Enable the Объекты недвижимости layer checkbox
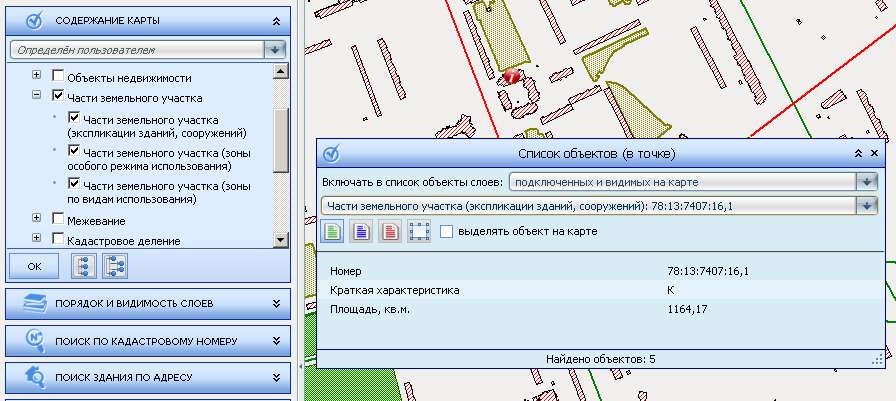 58,75
